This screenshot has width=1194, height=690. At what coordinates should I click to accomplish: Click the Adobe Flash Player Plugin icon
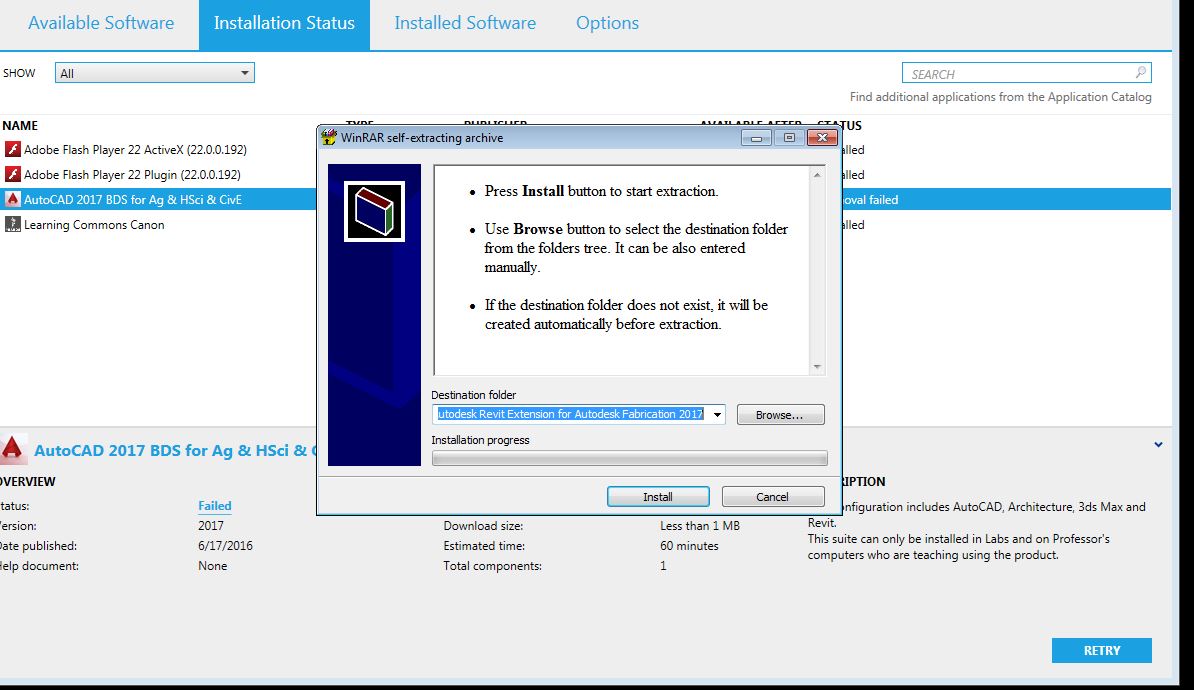point(13,174)
